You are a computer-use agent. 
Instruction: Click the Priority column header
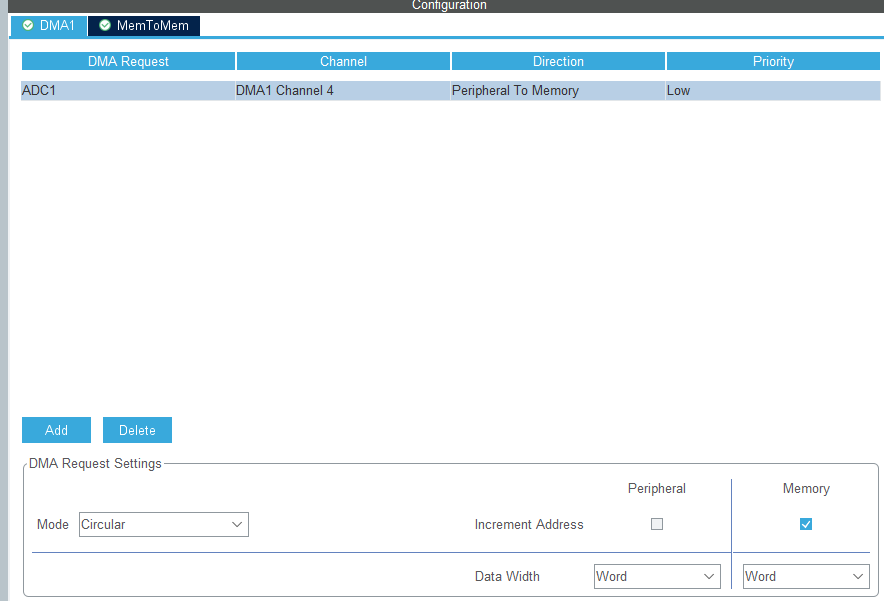[x=772, y=60]
